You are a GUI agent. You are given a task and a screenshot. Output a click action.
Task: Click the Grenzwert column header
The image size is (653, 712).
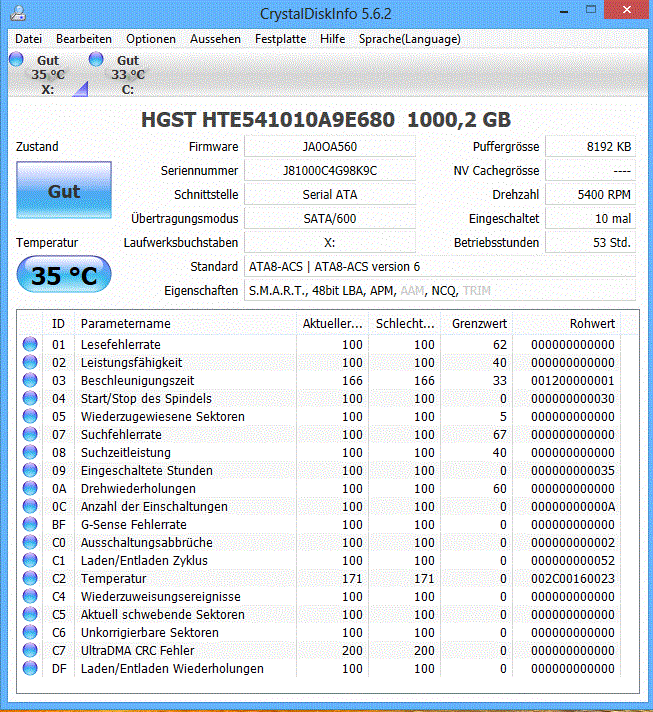477,324
